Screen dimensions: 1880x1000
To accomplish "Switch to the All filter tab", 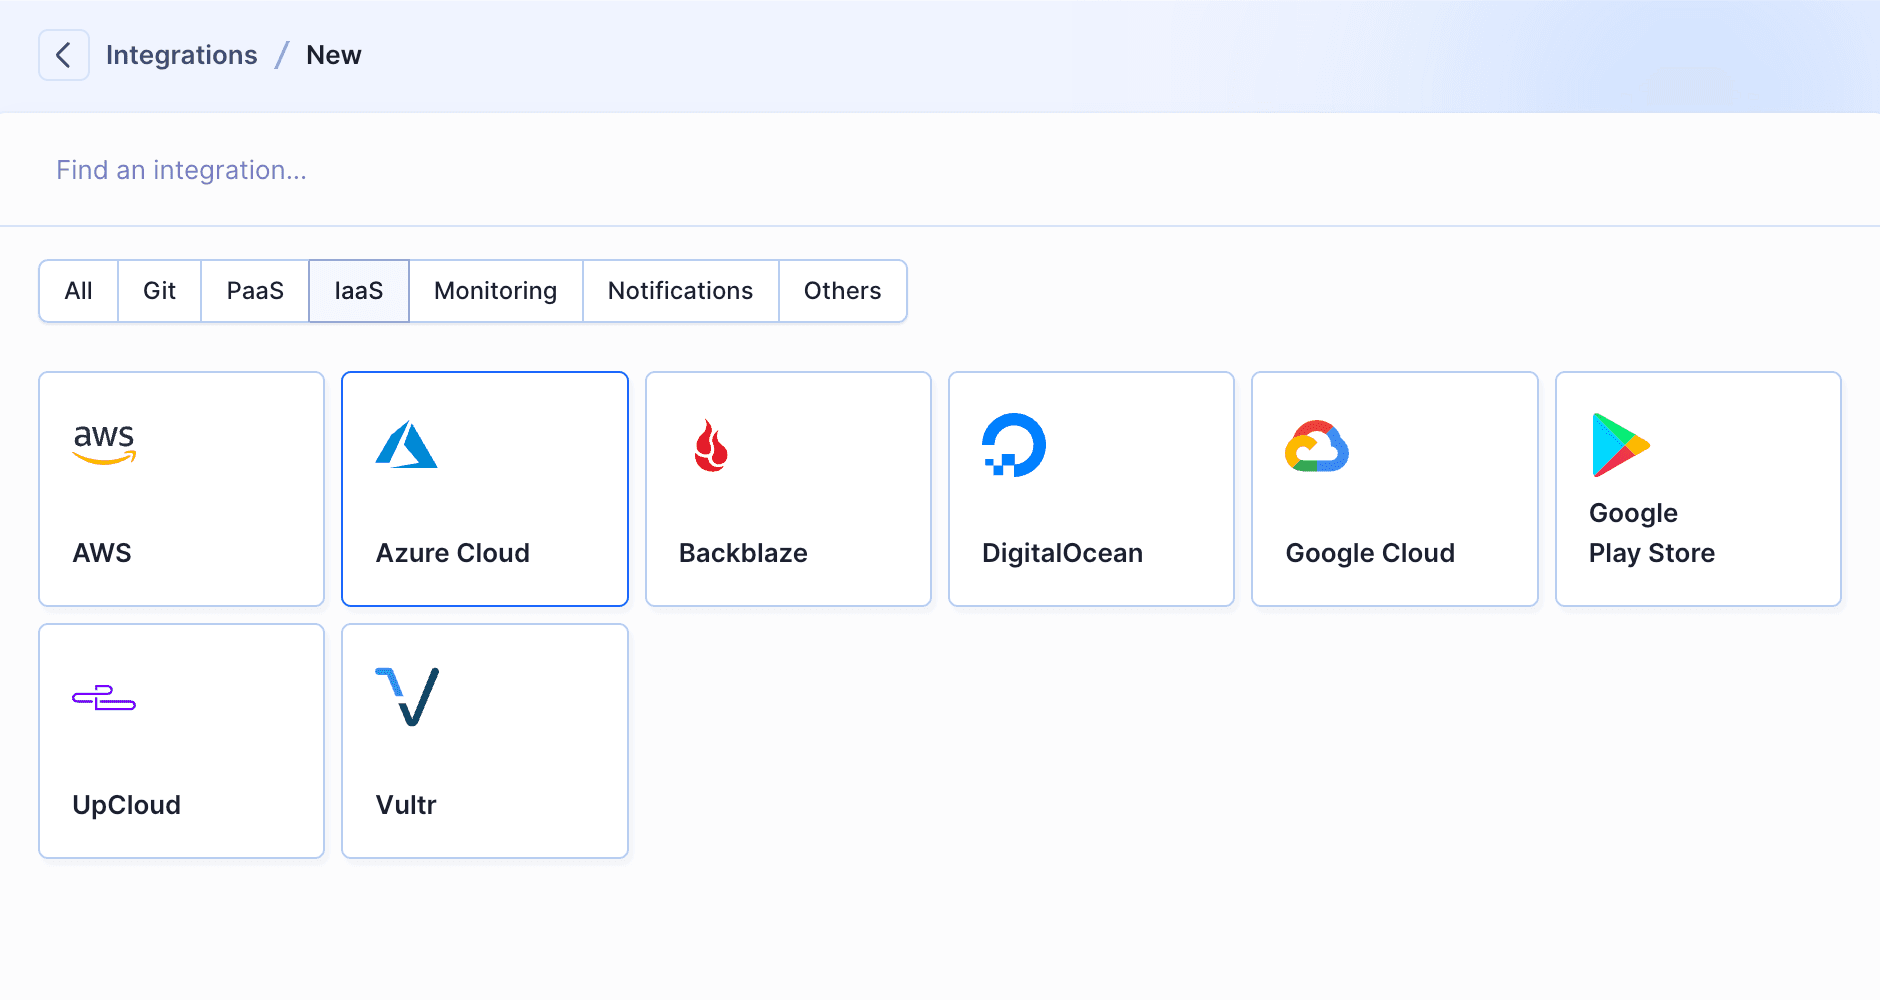I will pos(78,291).
